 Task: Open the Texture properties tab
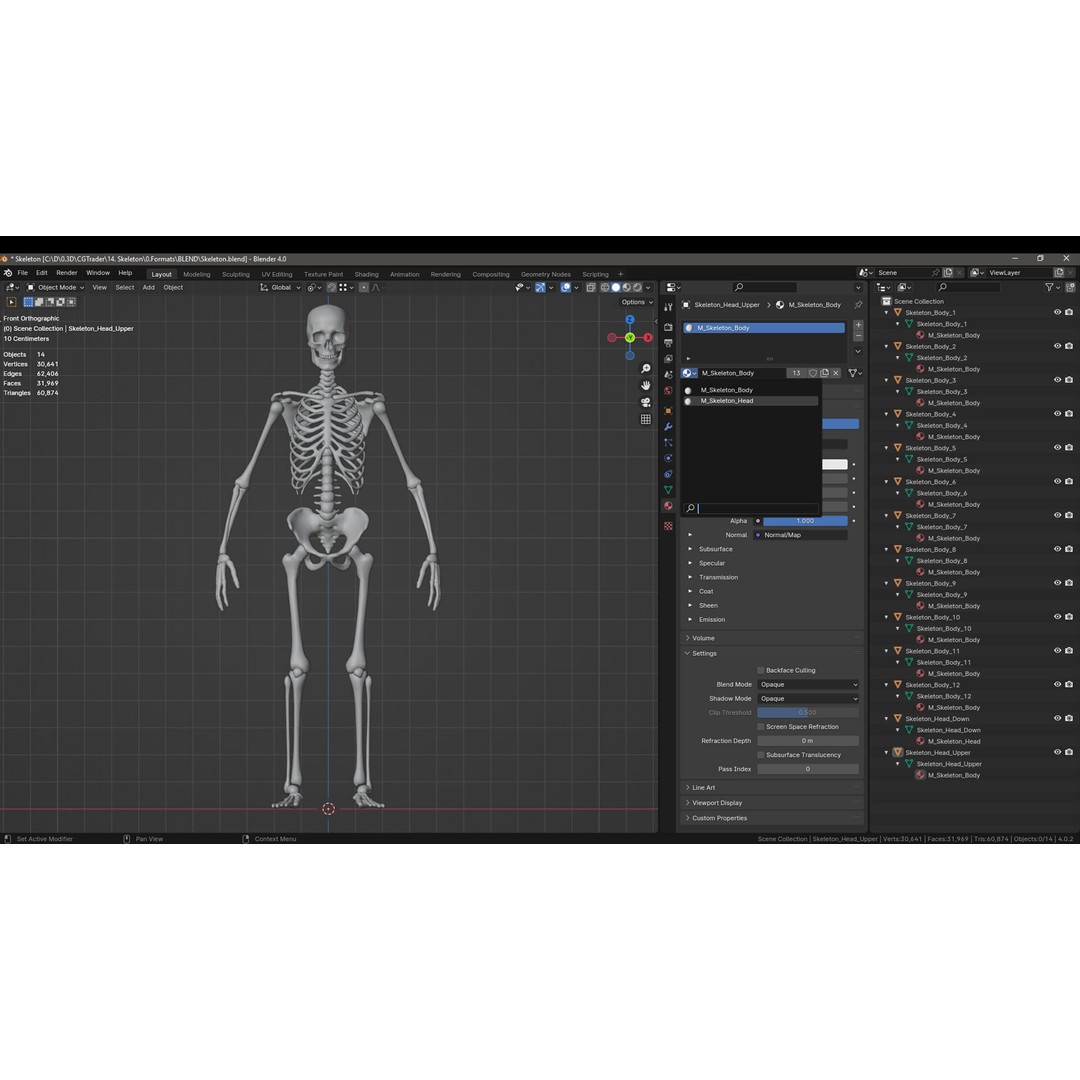coord(668,526)
